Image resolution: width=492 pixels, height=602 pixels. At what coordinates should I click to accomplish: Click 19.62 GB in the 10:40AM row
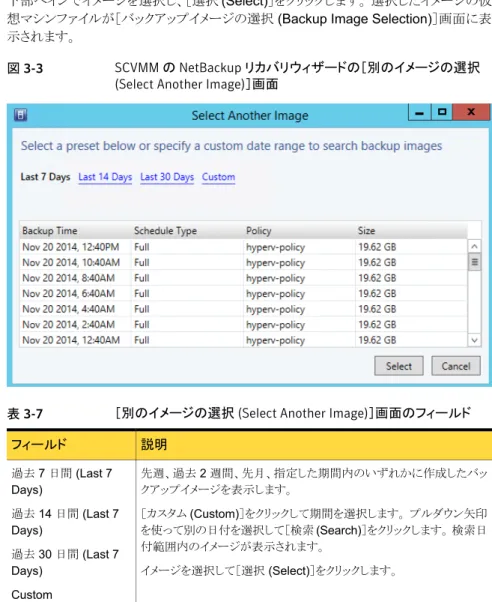(x=377, y=263)
